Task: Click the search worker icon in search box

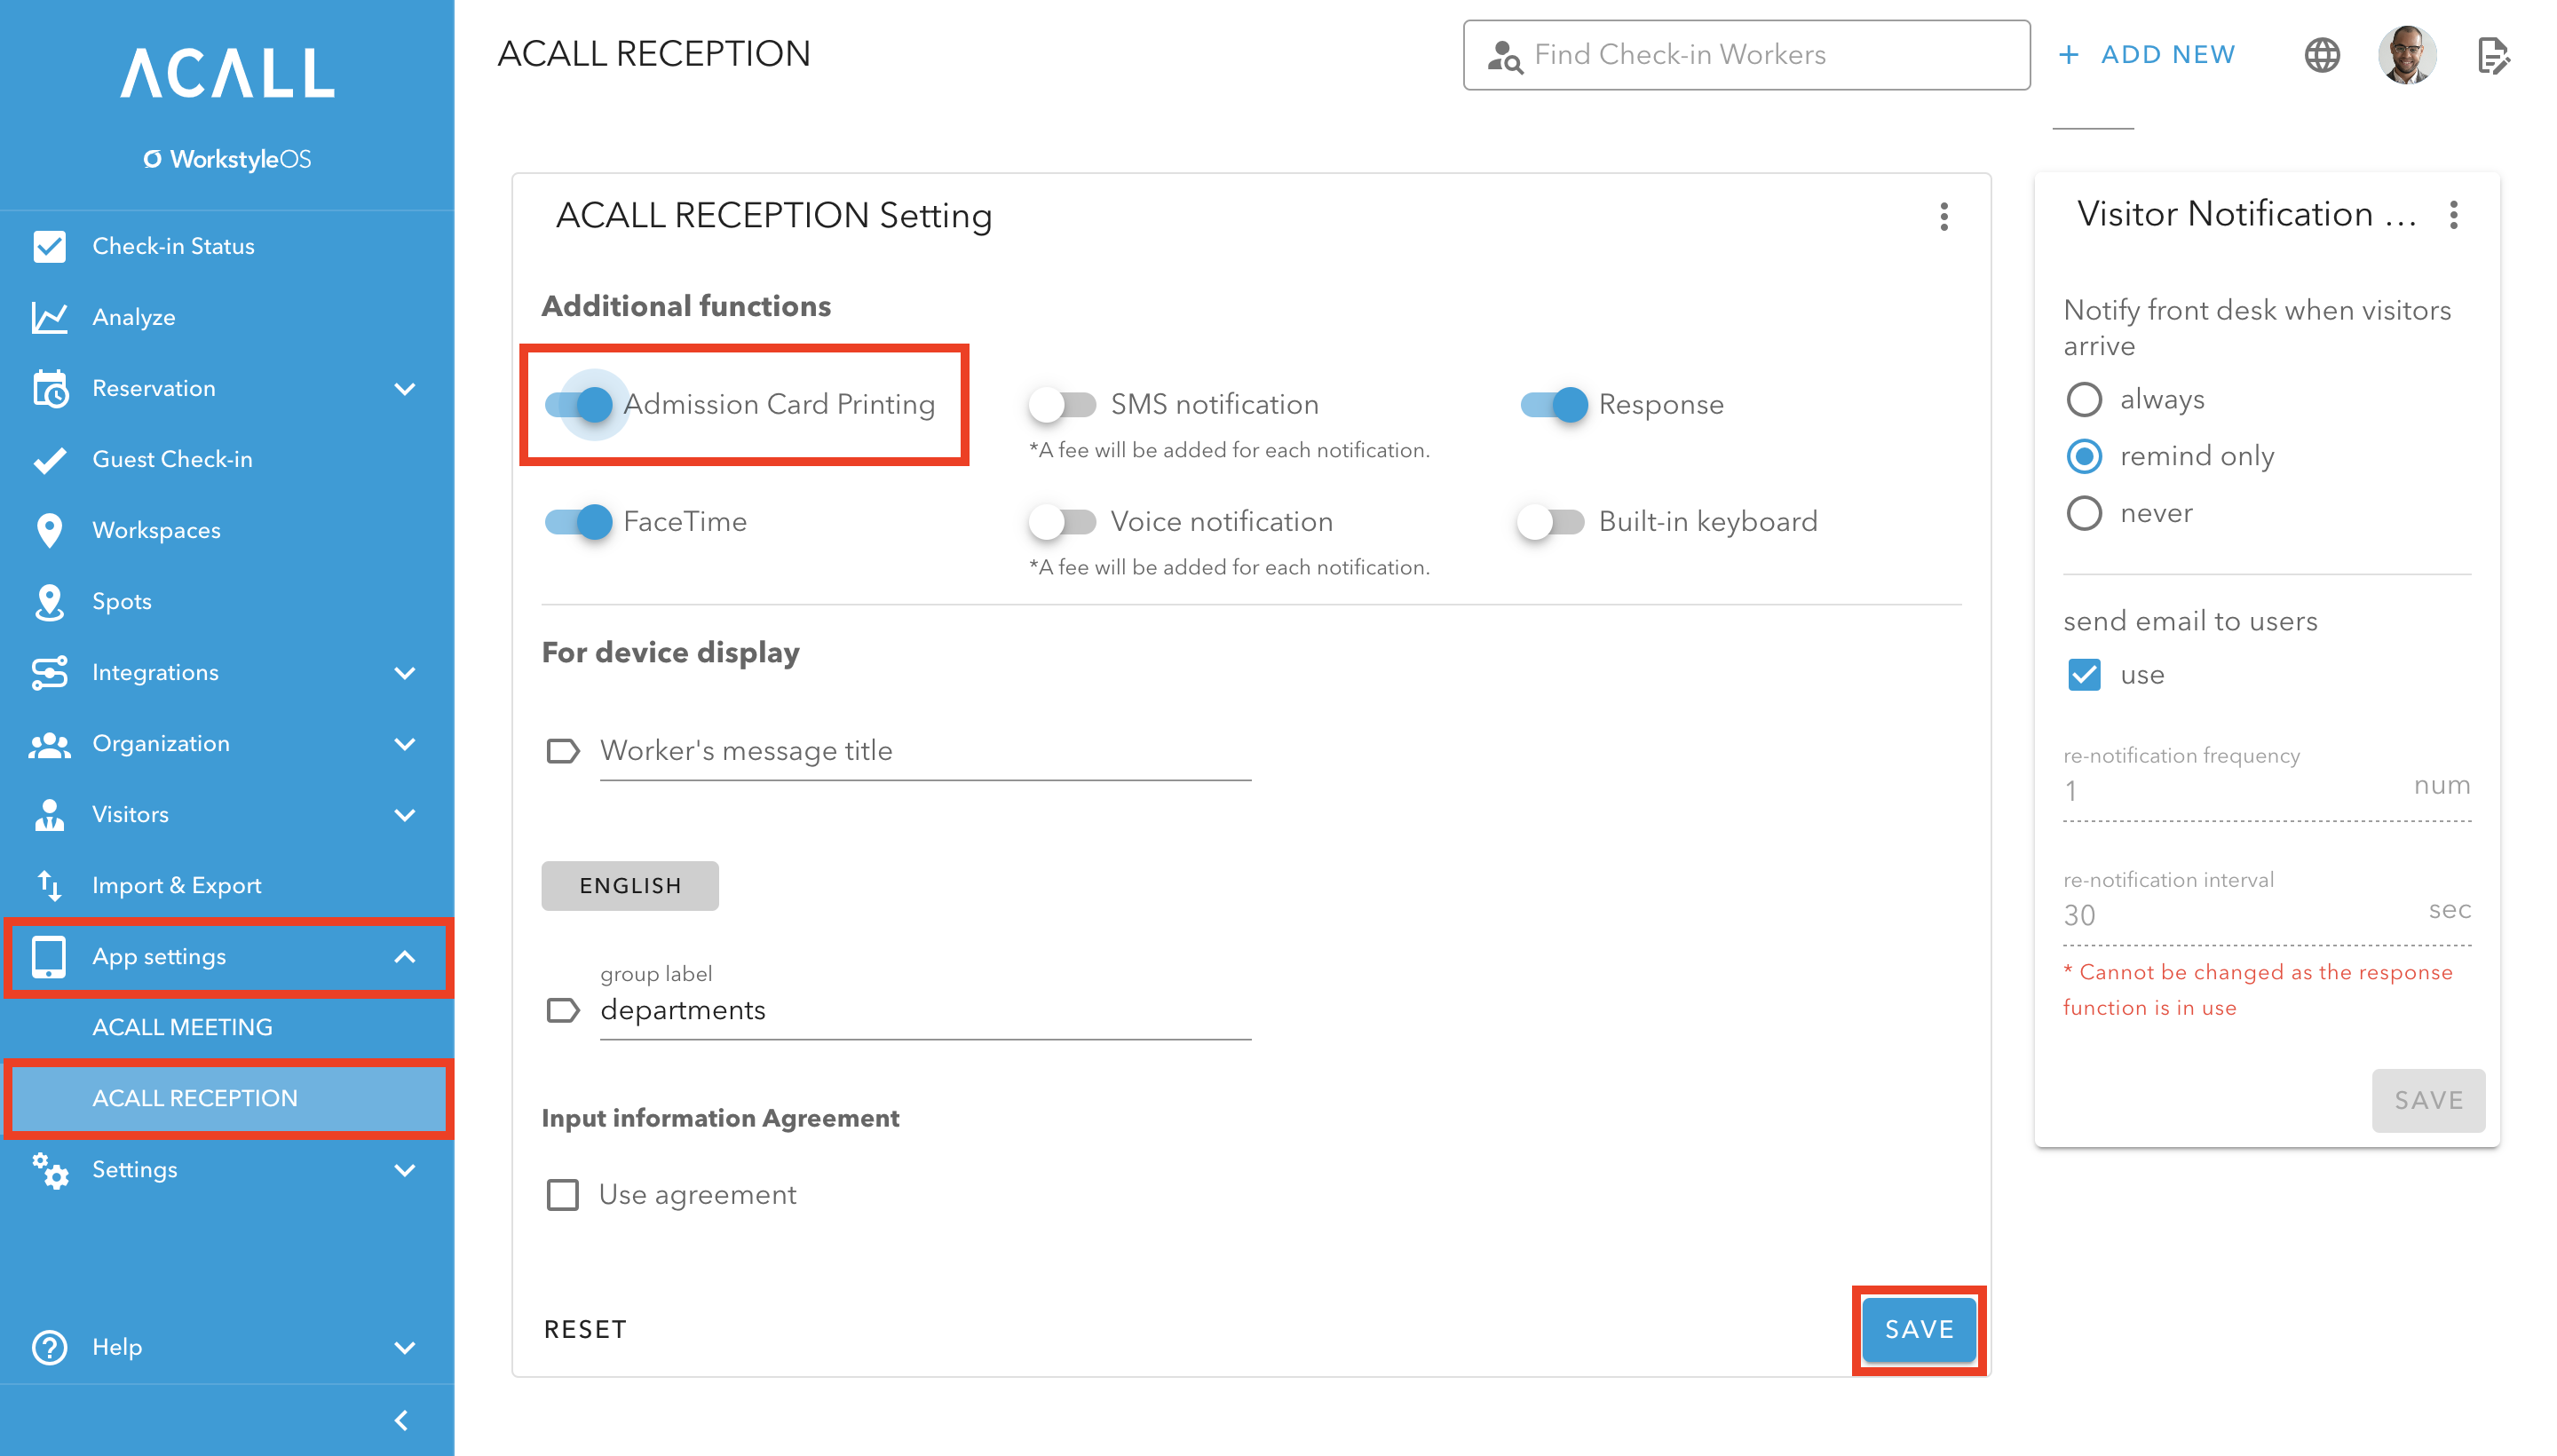Action: 1504,55
